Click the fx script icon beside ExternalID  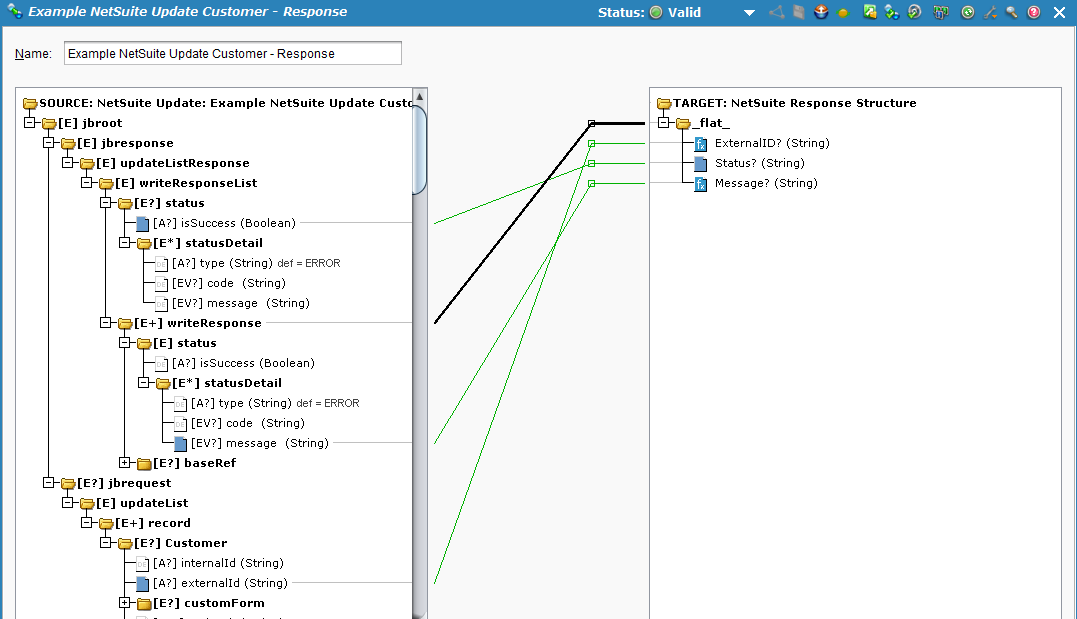click(701, 144)
